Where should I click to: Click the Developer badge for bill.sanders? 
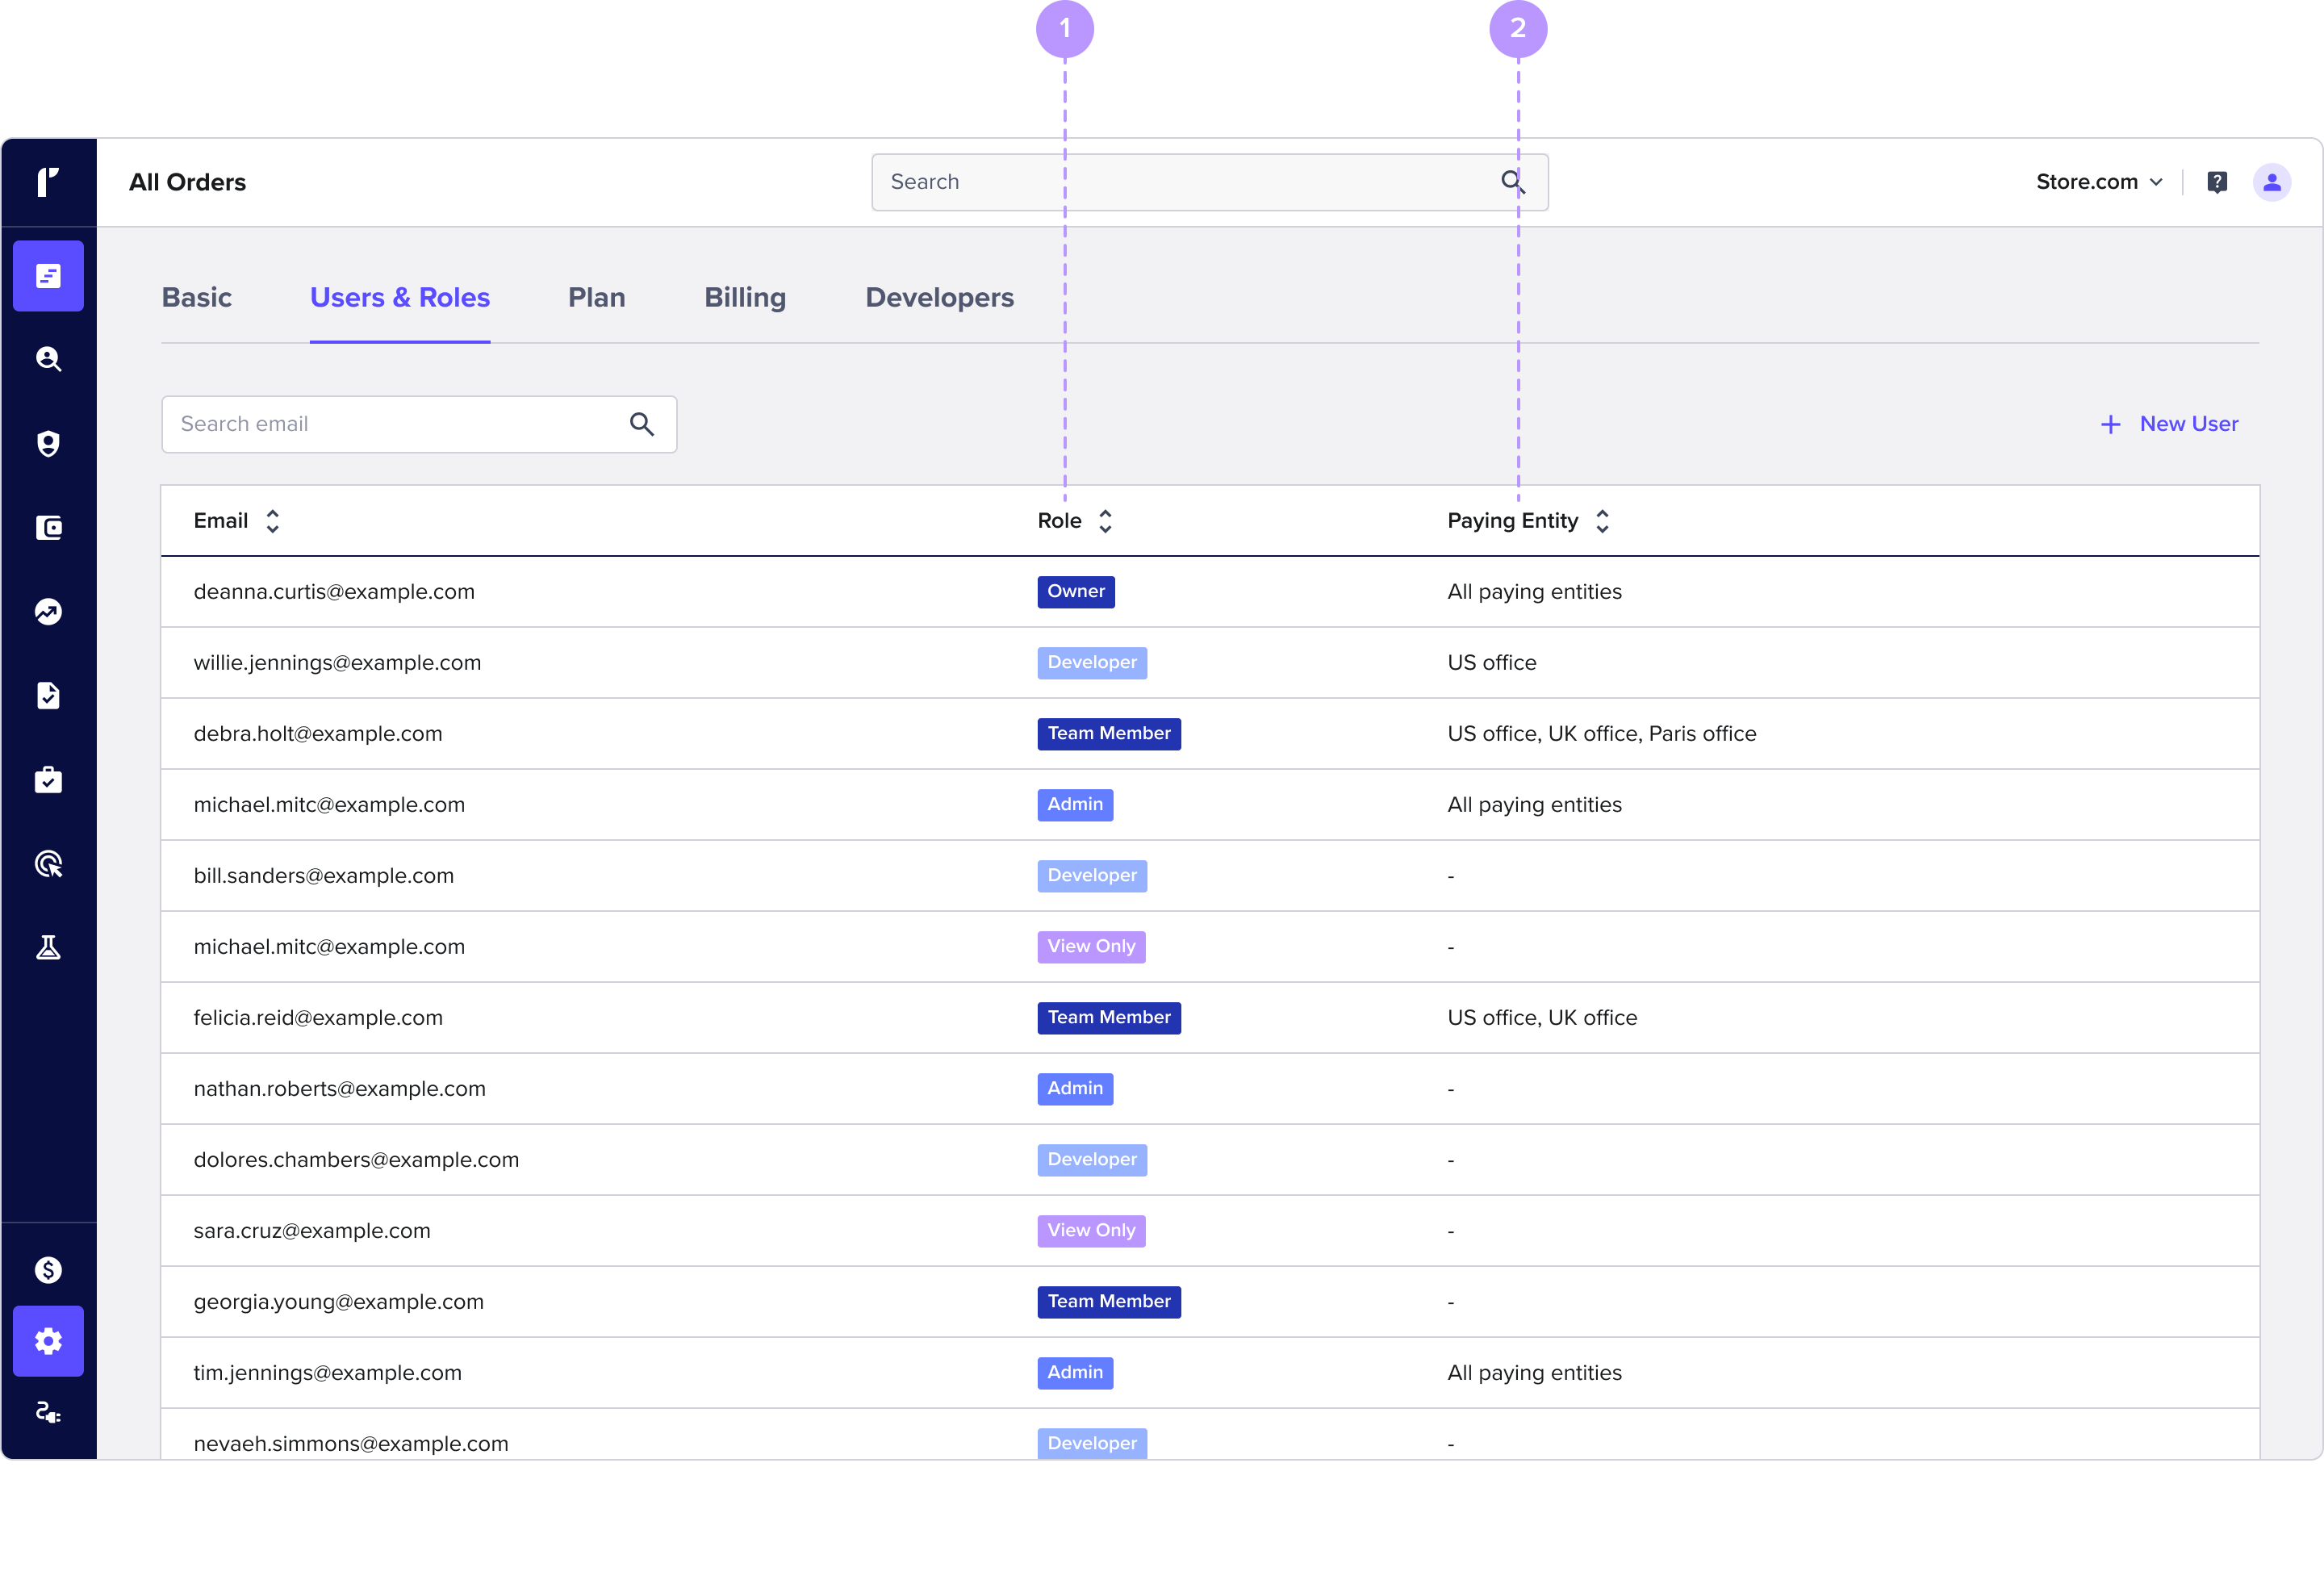(x=1092, y=876)
